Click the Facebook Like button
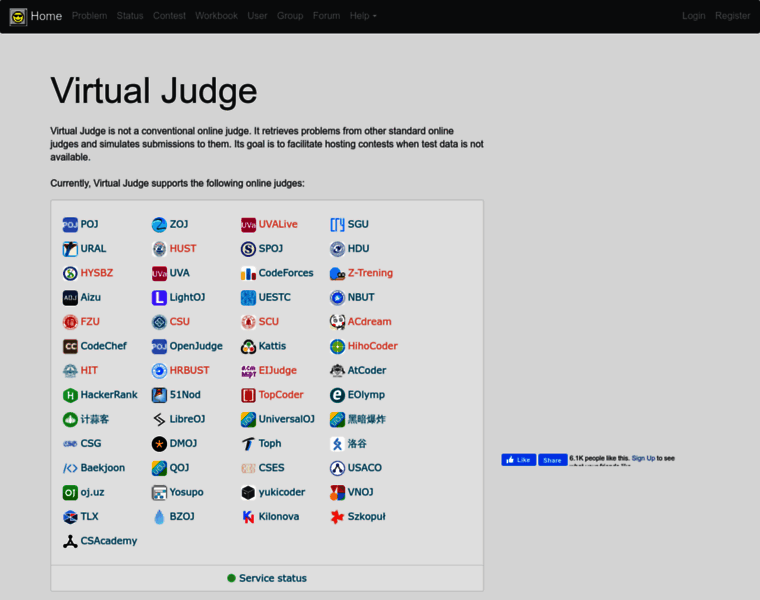Image resolution: width=760 pixels, height=600 pixels. point(519,460)
